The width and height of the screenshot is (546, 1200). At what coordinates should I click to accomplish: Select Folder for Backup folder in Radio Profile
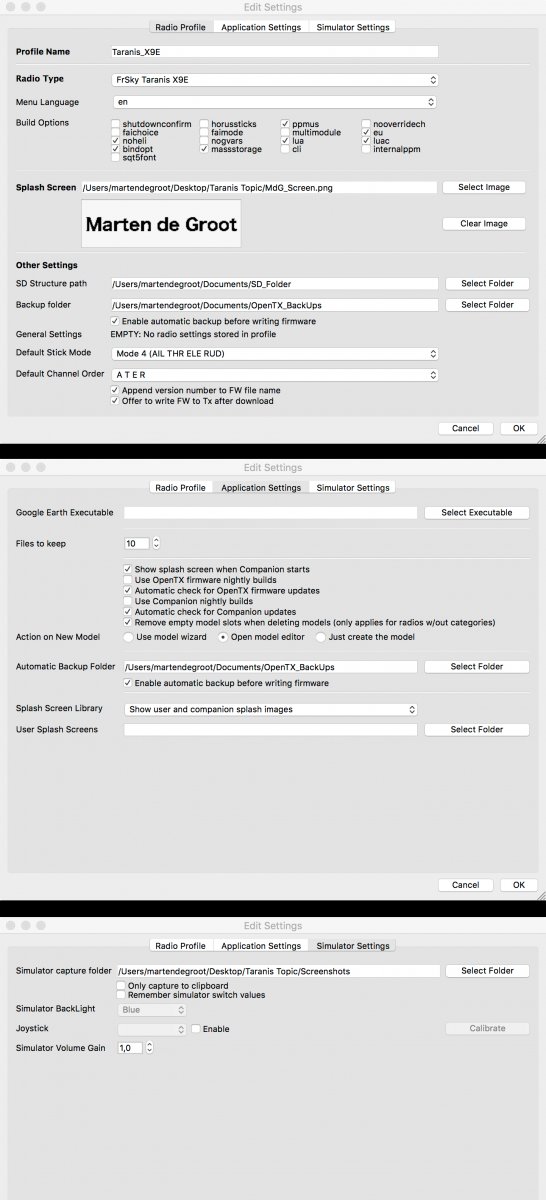coord(487,305)
